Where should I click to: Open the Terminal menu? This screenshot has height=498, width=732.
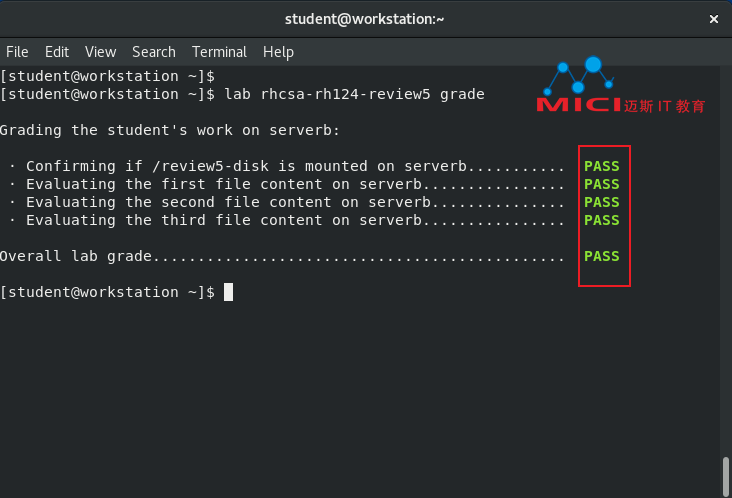(x=219, y=52)
